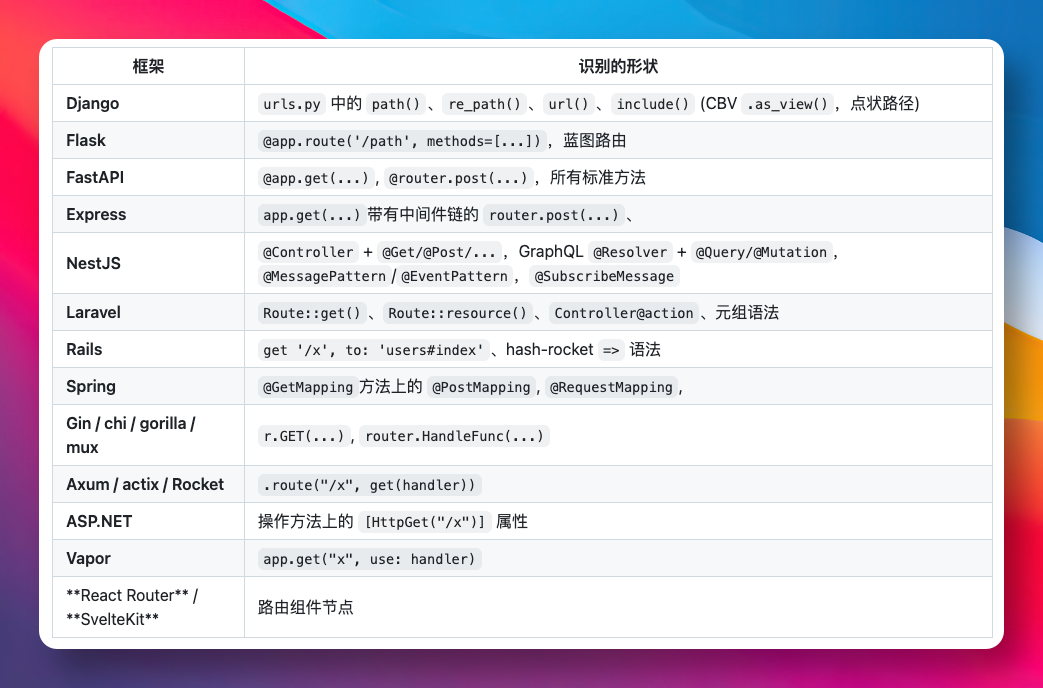Image resolution: width=1043 pixels, height=688 pixels.
Task: Select the app.get("x", use: handler) snippet
Action: [x=370, y=560]
